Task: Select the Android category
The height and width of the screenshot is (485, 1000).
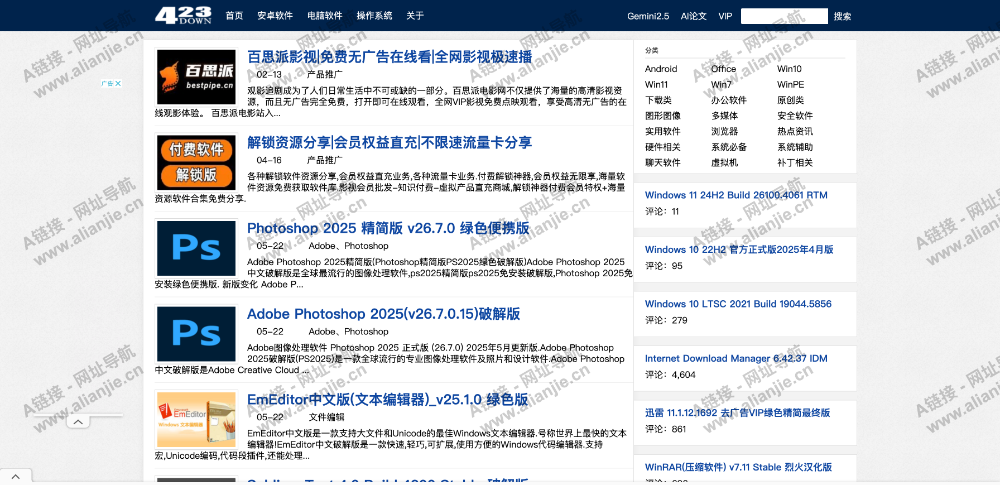Action: 661,68
